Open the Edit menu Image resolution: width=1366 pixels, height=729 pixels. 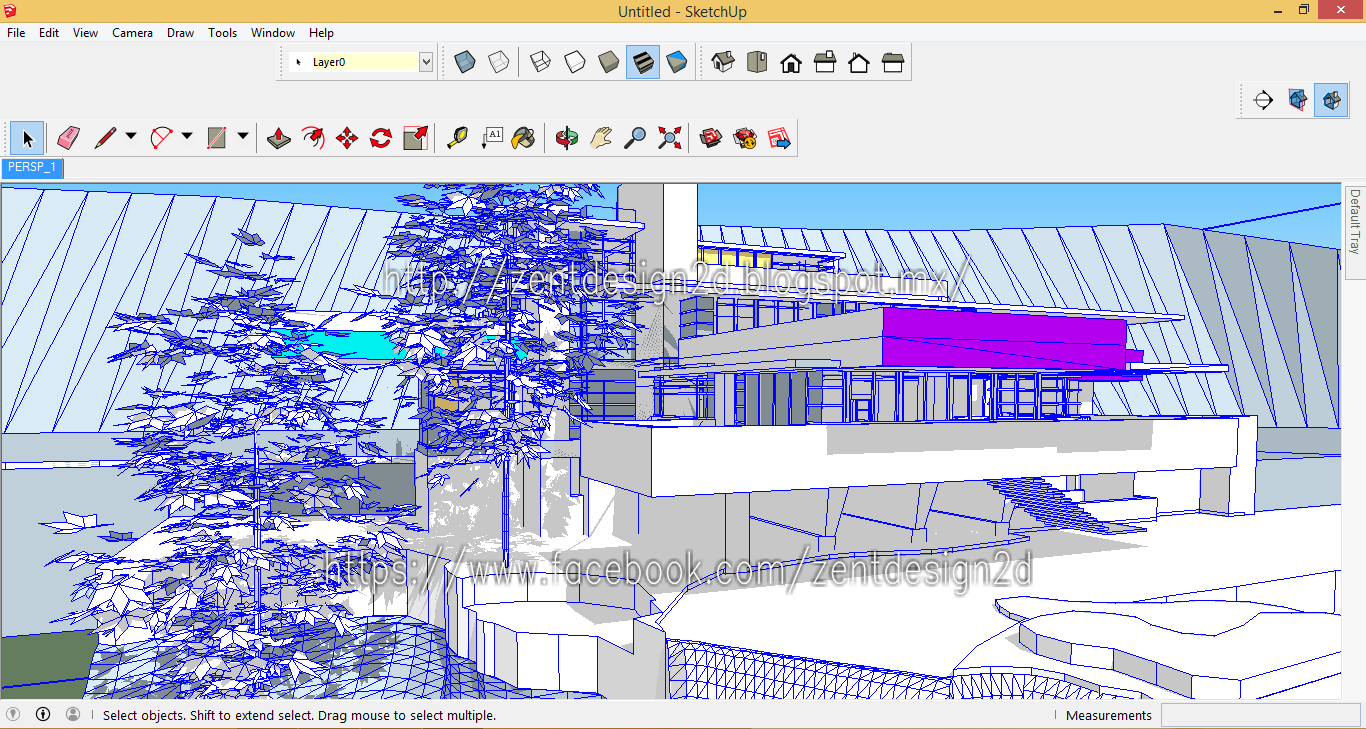(49, 33)
